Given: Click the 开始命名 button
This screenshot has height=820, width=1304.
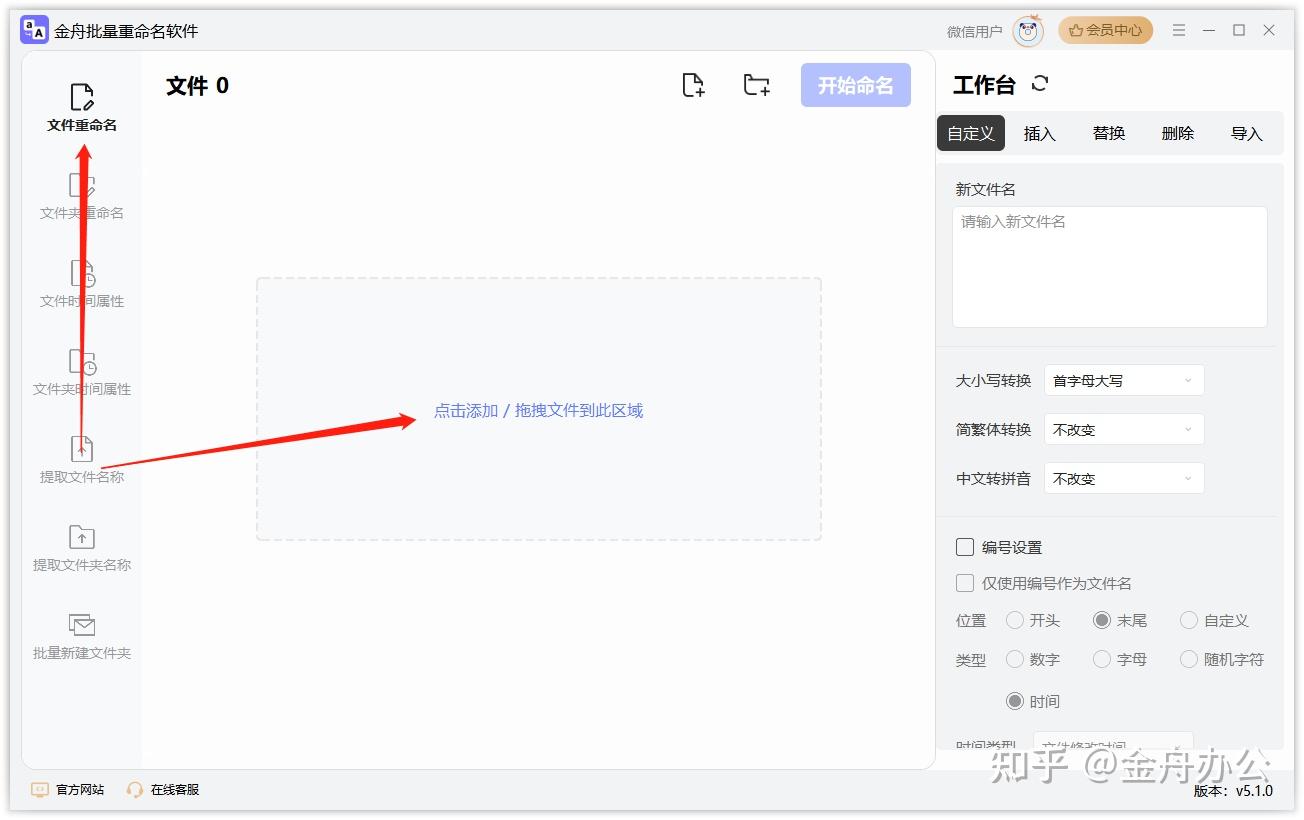Looking at the screenshot, I should pyautogui.click(x=855, y=85).
